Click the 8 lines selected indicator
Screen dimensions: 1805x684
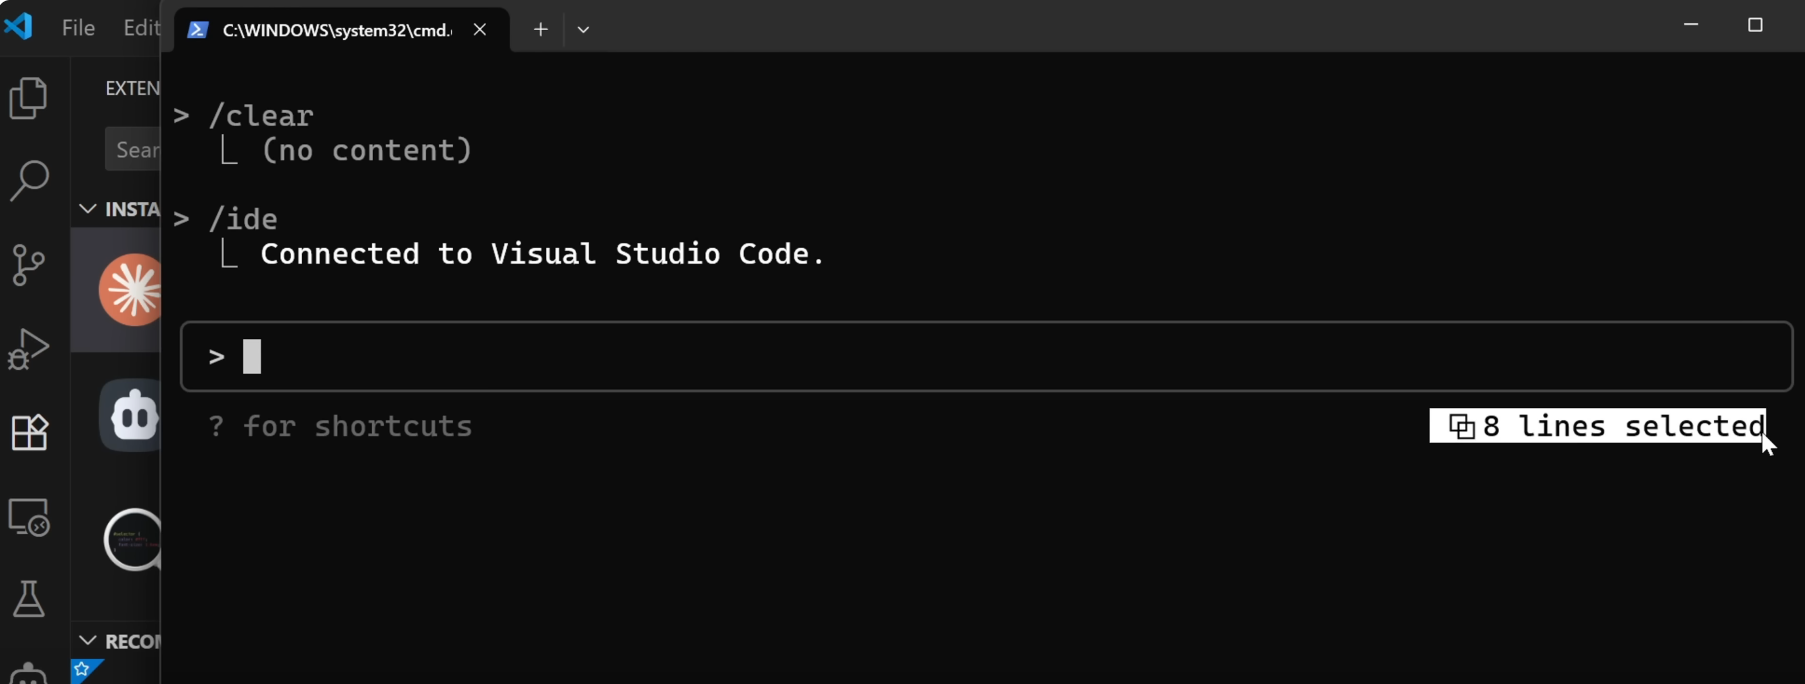1597,426
